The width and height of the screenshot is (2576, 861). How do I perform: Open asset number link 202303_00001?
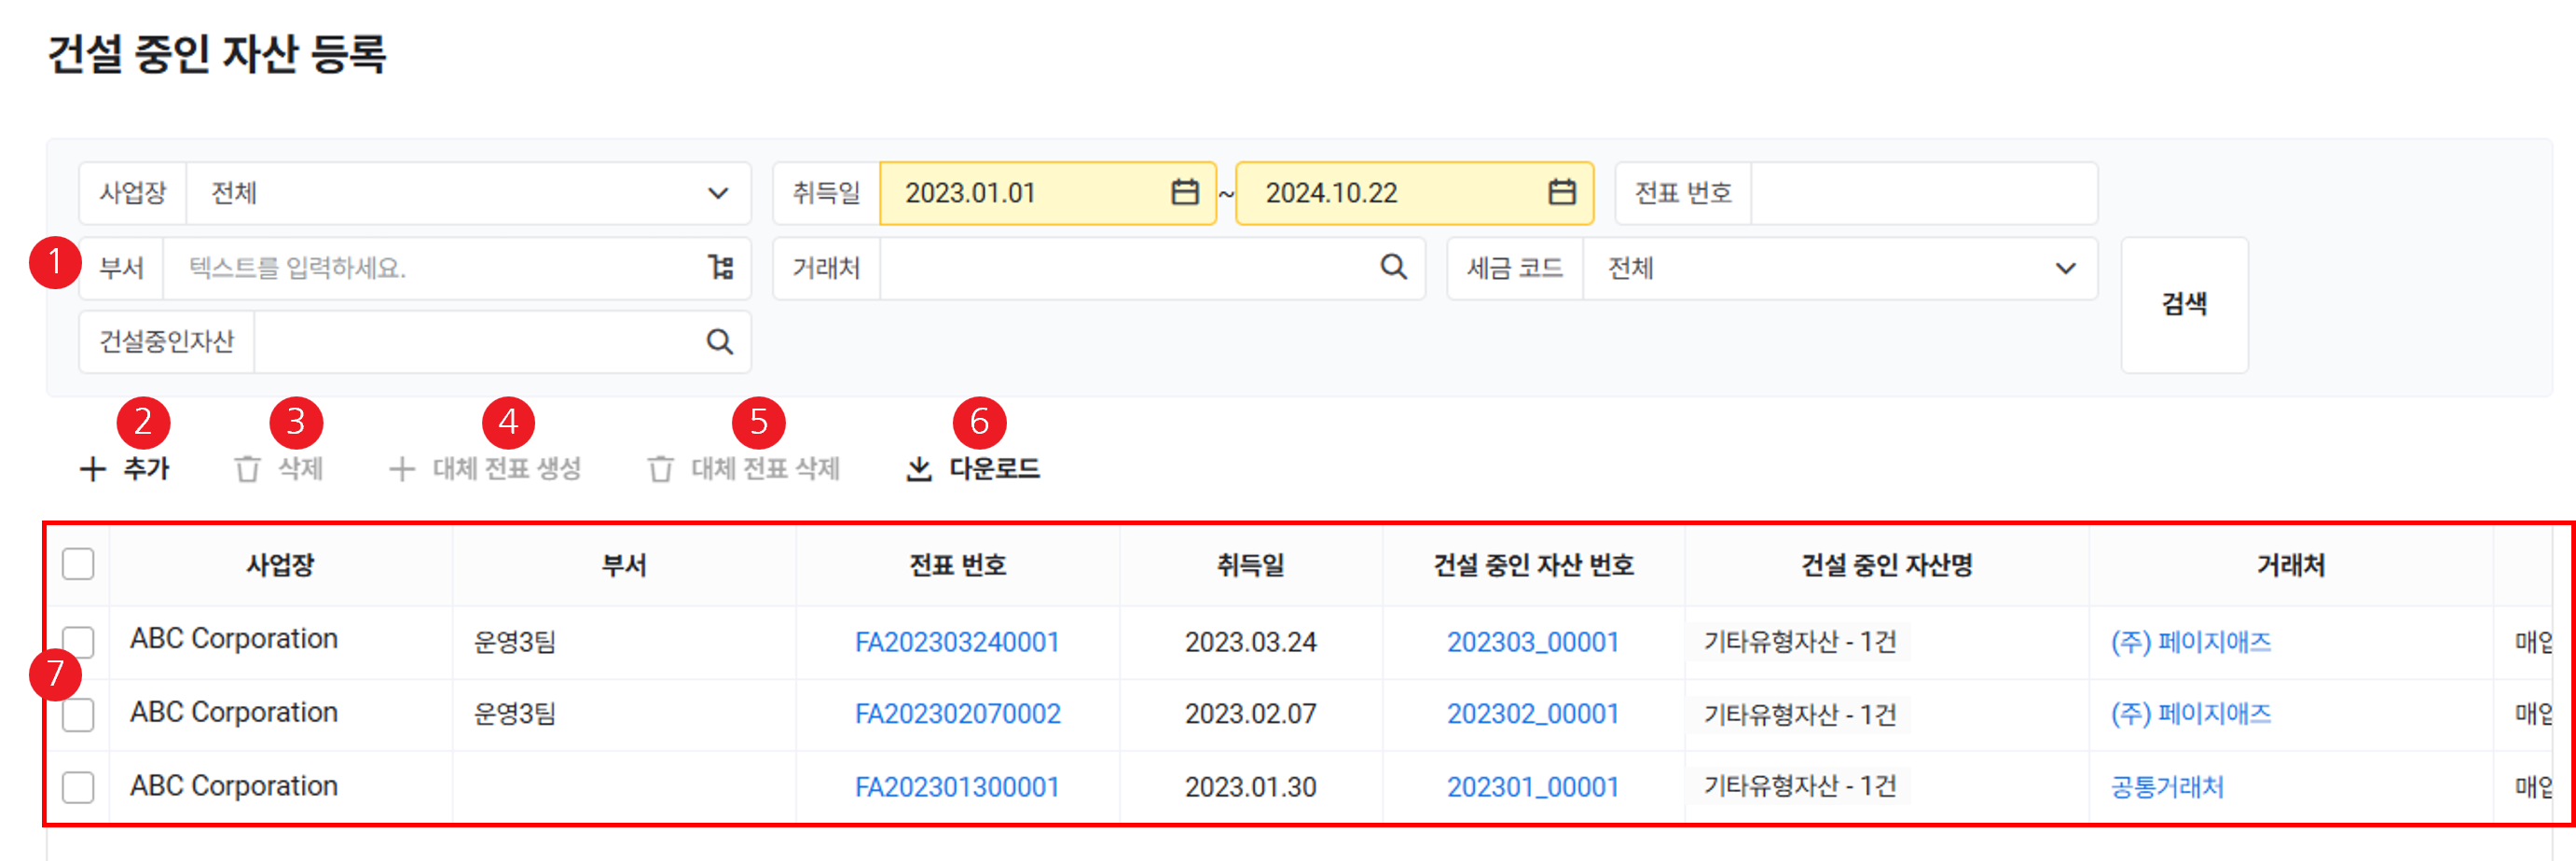[x=1532, y=642]
